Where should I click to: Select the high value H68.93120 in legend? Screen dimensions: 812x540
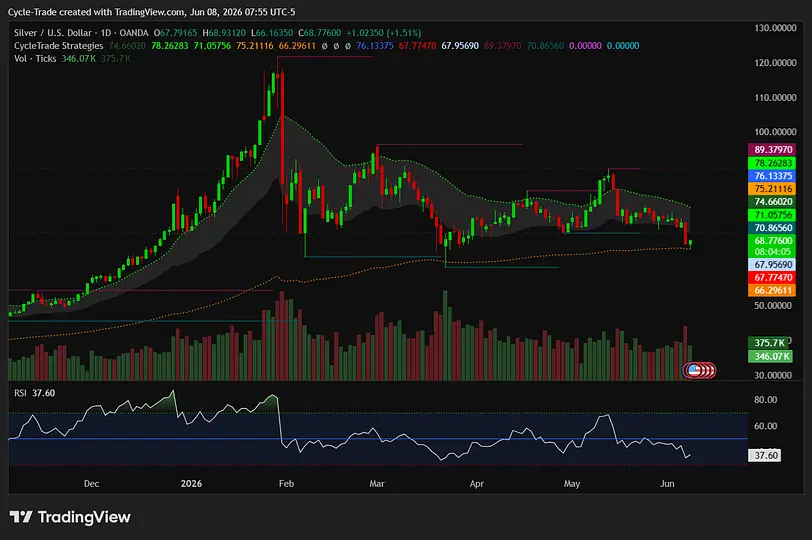click(224, 33)
